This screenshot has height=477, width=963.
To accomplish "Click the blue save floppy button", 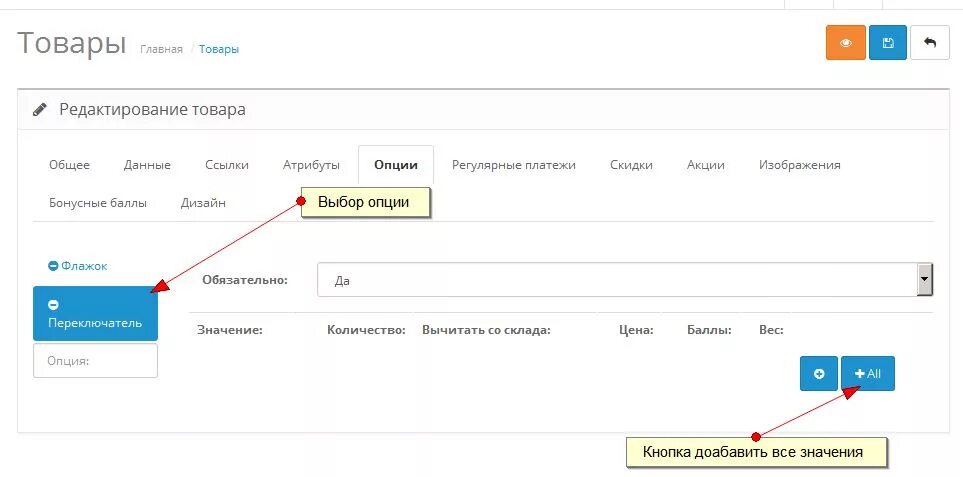I will (887, 43).
